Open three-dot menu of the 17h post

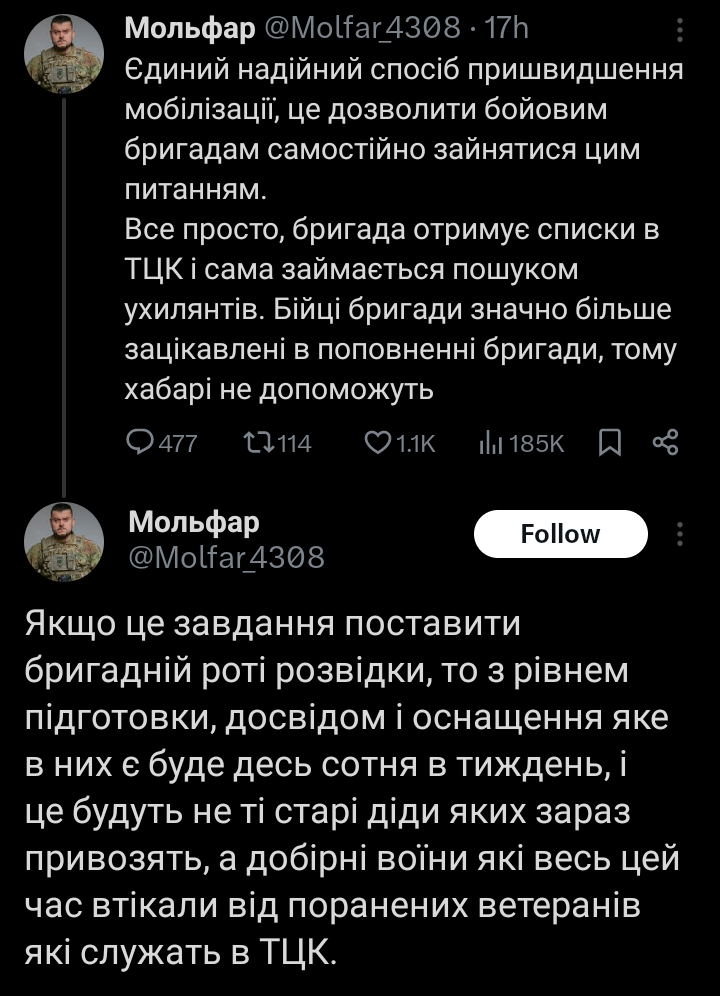681,31
